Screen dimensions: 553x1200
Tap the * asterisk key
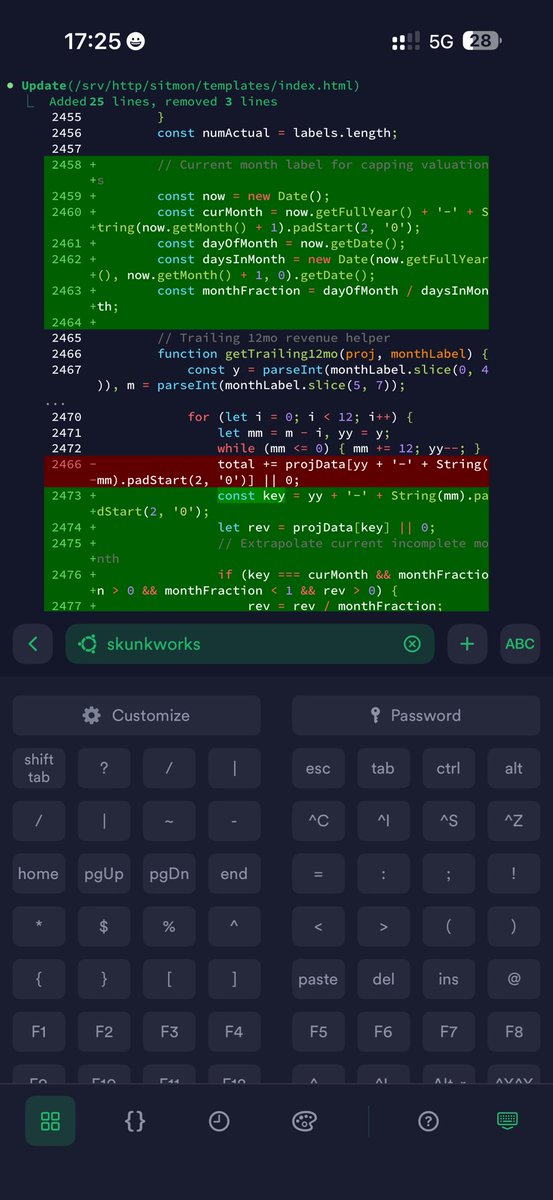39,927
